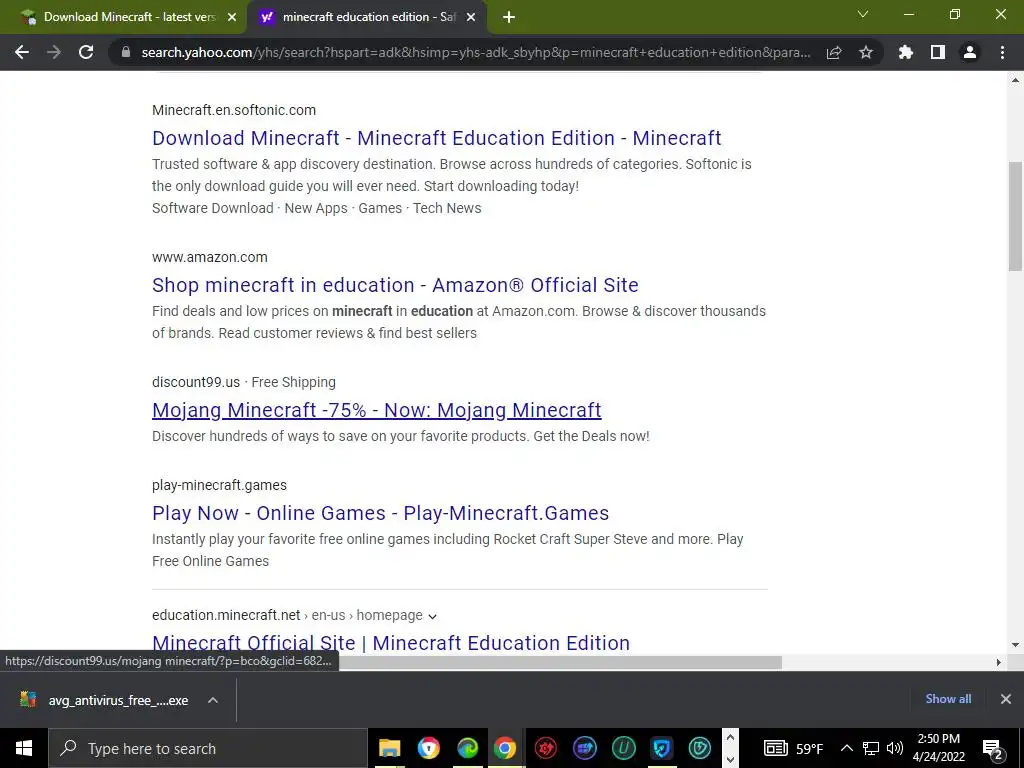The image size is (1024, 768).
Task: Open Shop minecraft in education Amazon link
Action: pyautogui.click(x=395, y=285)
